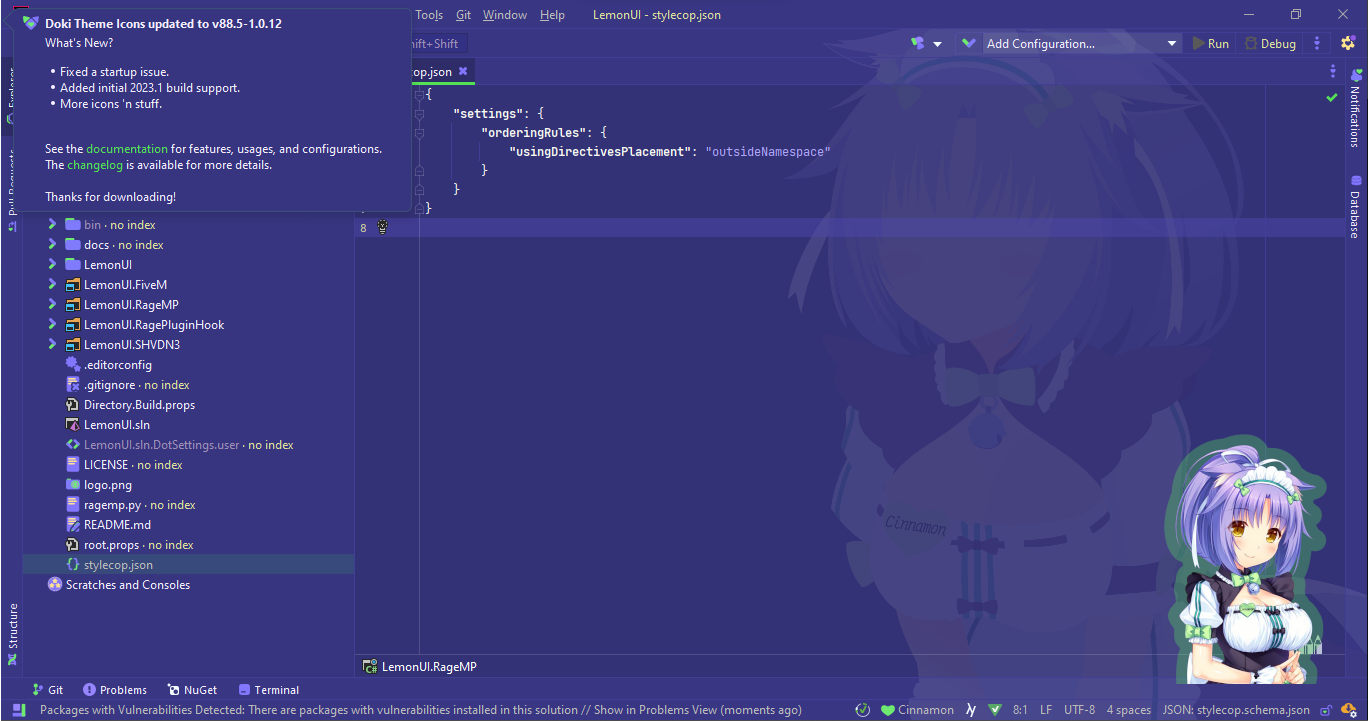Click the Problems tool window icon

115,689
